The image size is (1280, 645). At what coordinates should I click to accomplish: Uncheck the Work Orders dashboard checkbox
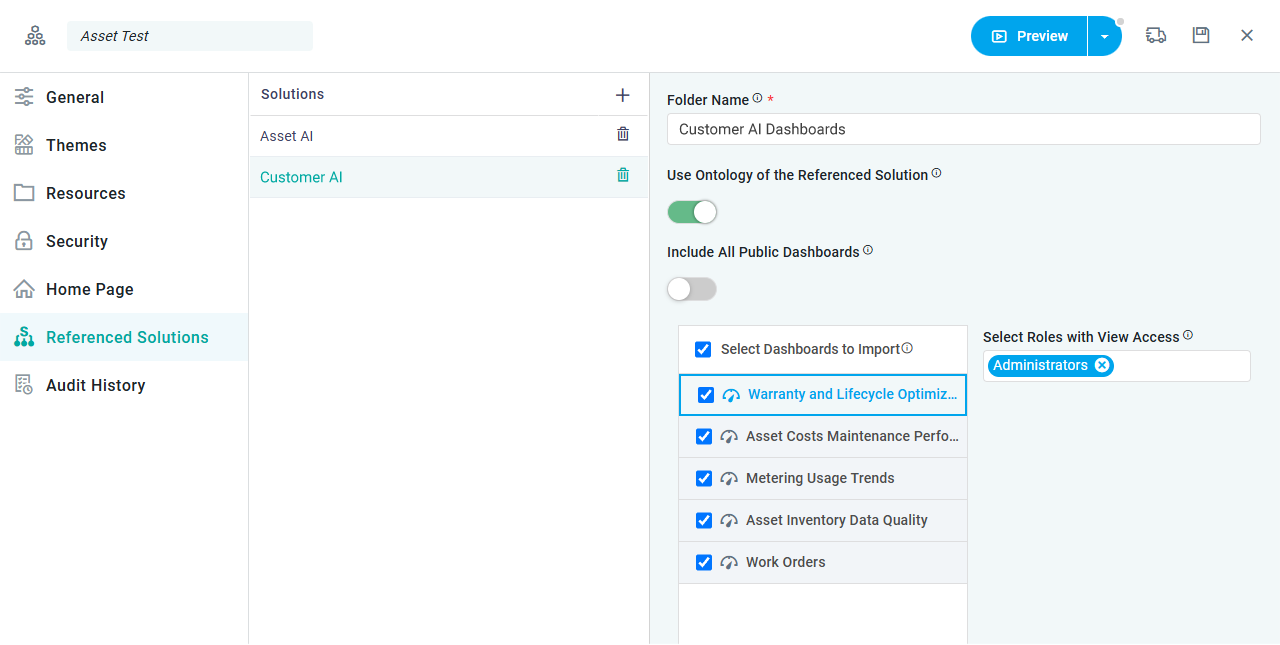click(704, 562)
